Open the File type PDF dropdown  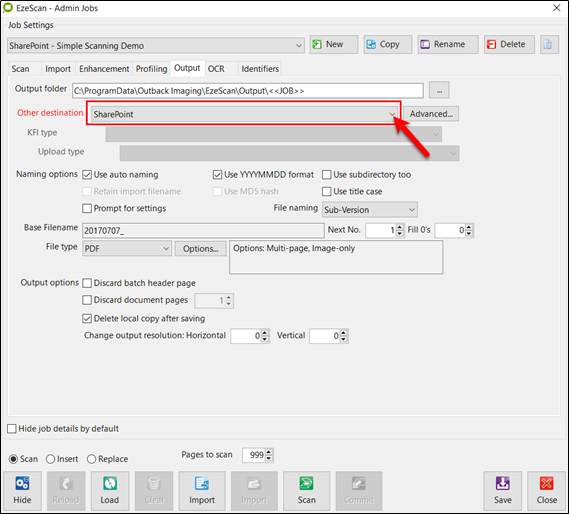pos(127,249)
